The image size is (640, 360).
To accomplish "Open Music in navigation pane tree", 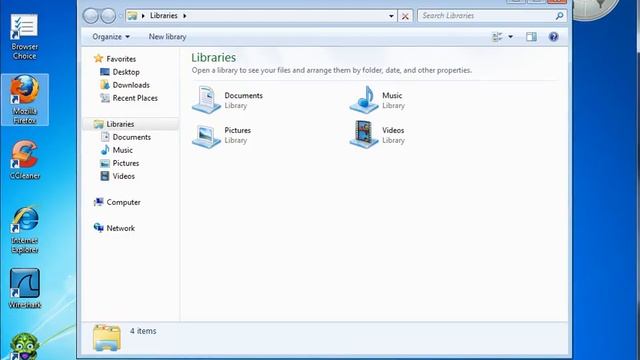I will [122, 150].
